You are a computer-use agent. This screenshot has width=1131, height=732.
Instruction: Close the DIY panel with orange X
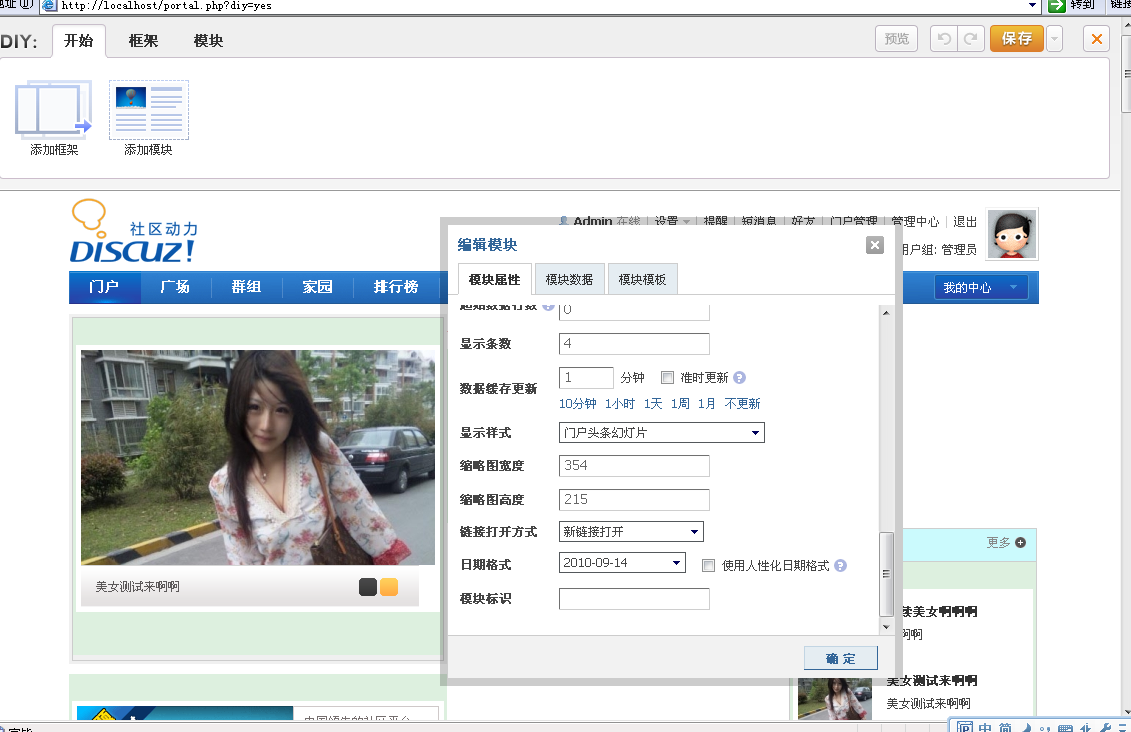1096,38
